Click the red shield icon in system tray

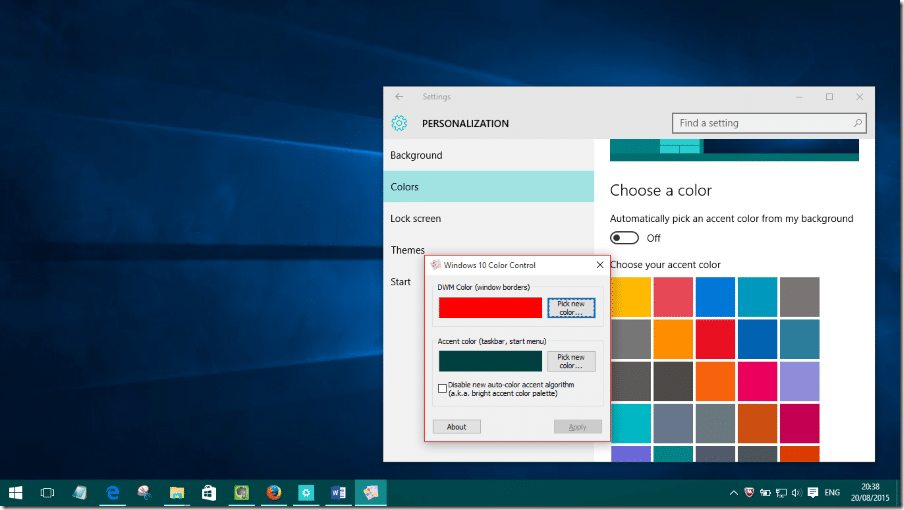tap(749, 493)
